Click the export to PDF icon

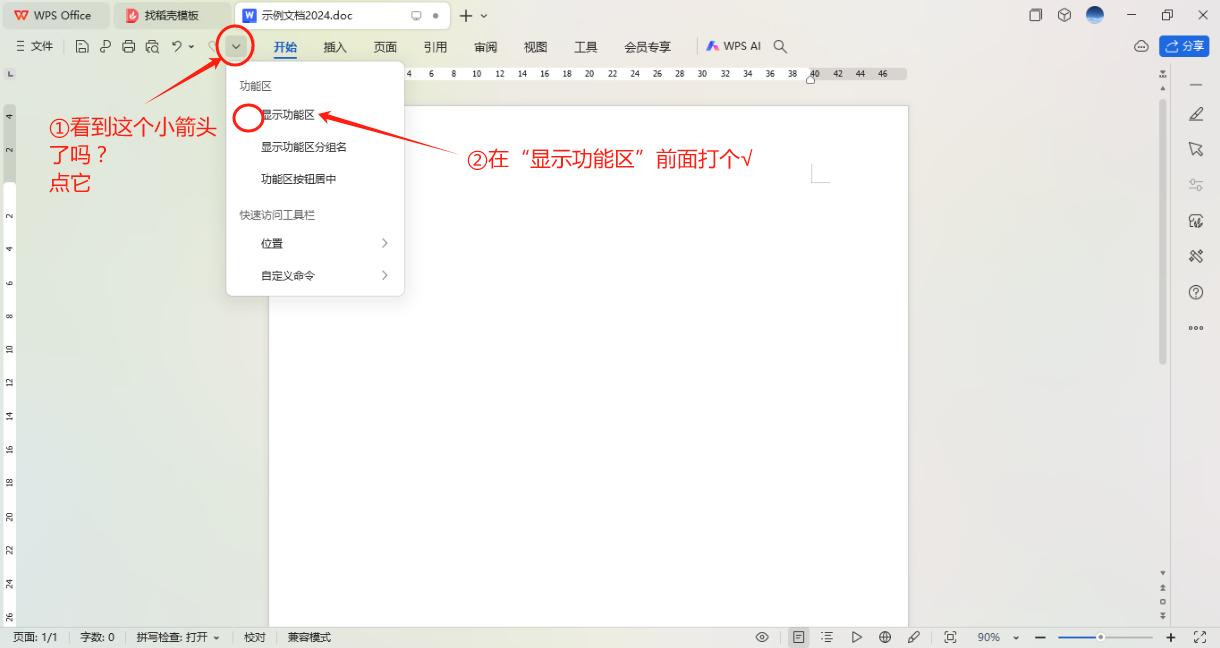pos(105,46)
